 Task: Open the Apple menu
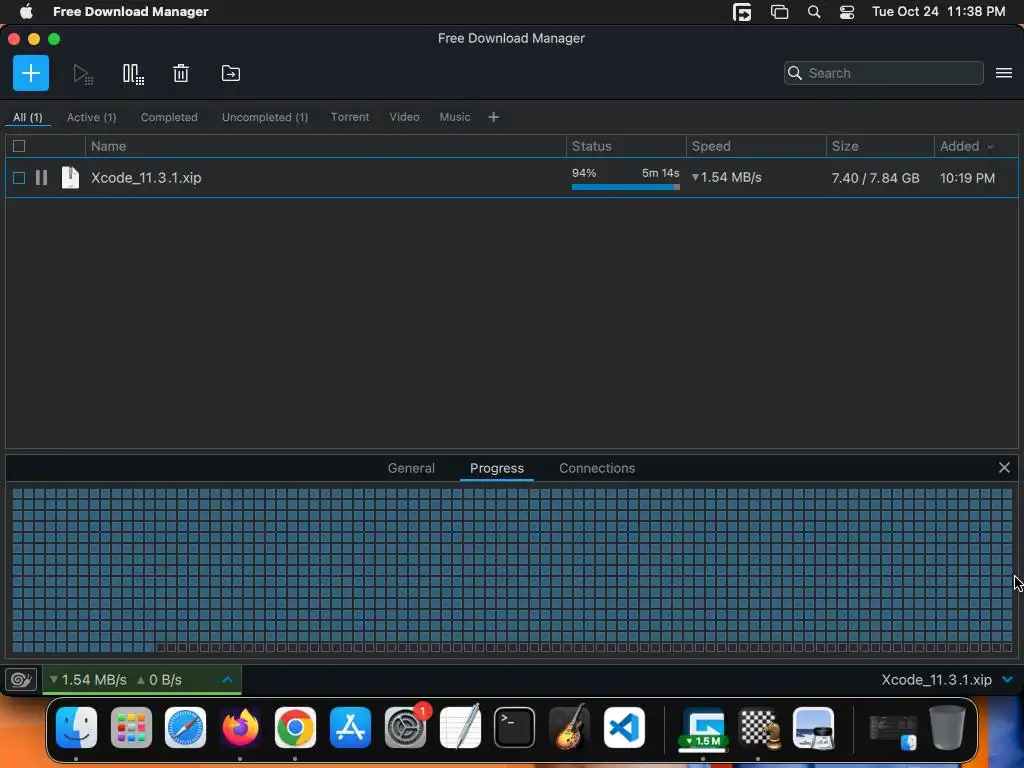point(25,12)
